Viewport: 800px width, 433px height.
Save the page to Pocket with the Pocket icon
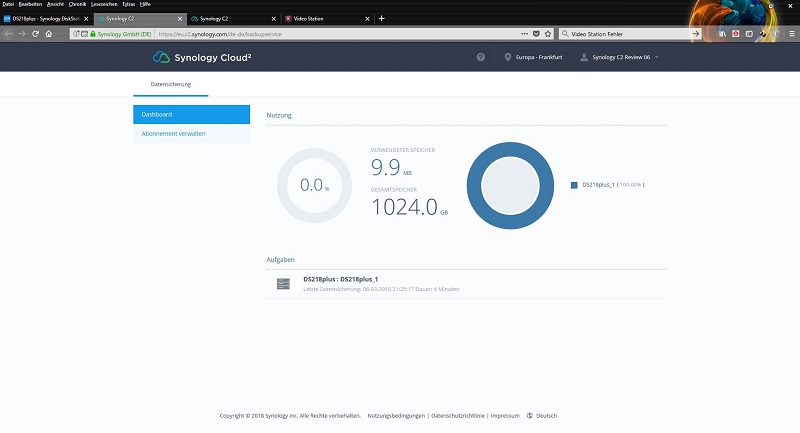click(x=536, y=34)
